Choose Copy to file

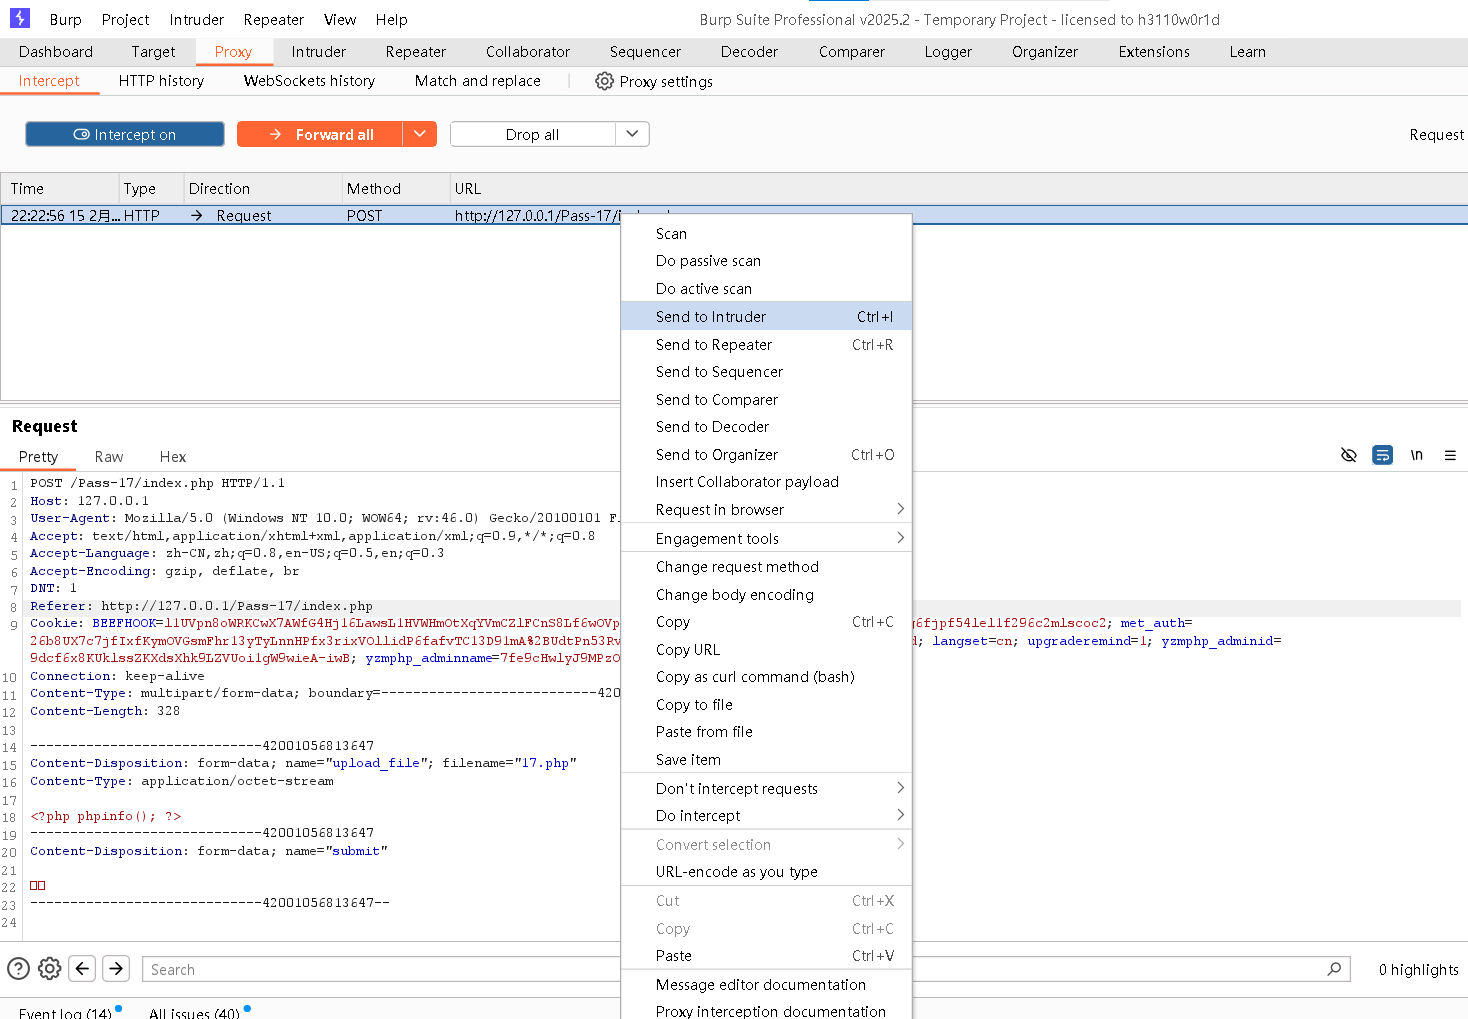[766, 704]
